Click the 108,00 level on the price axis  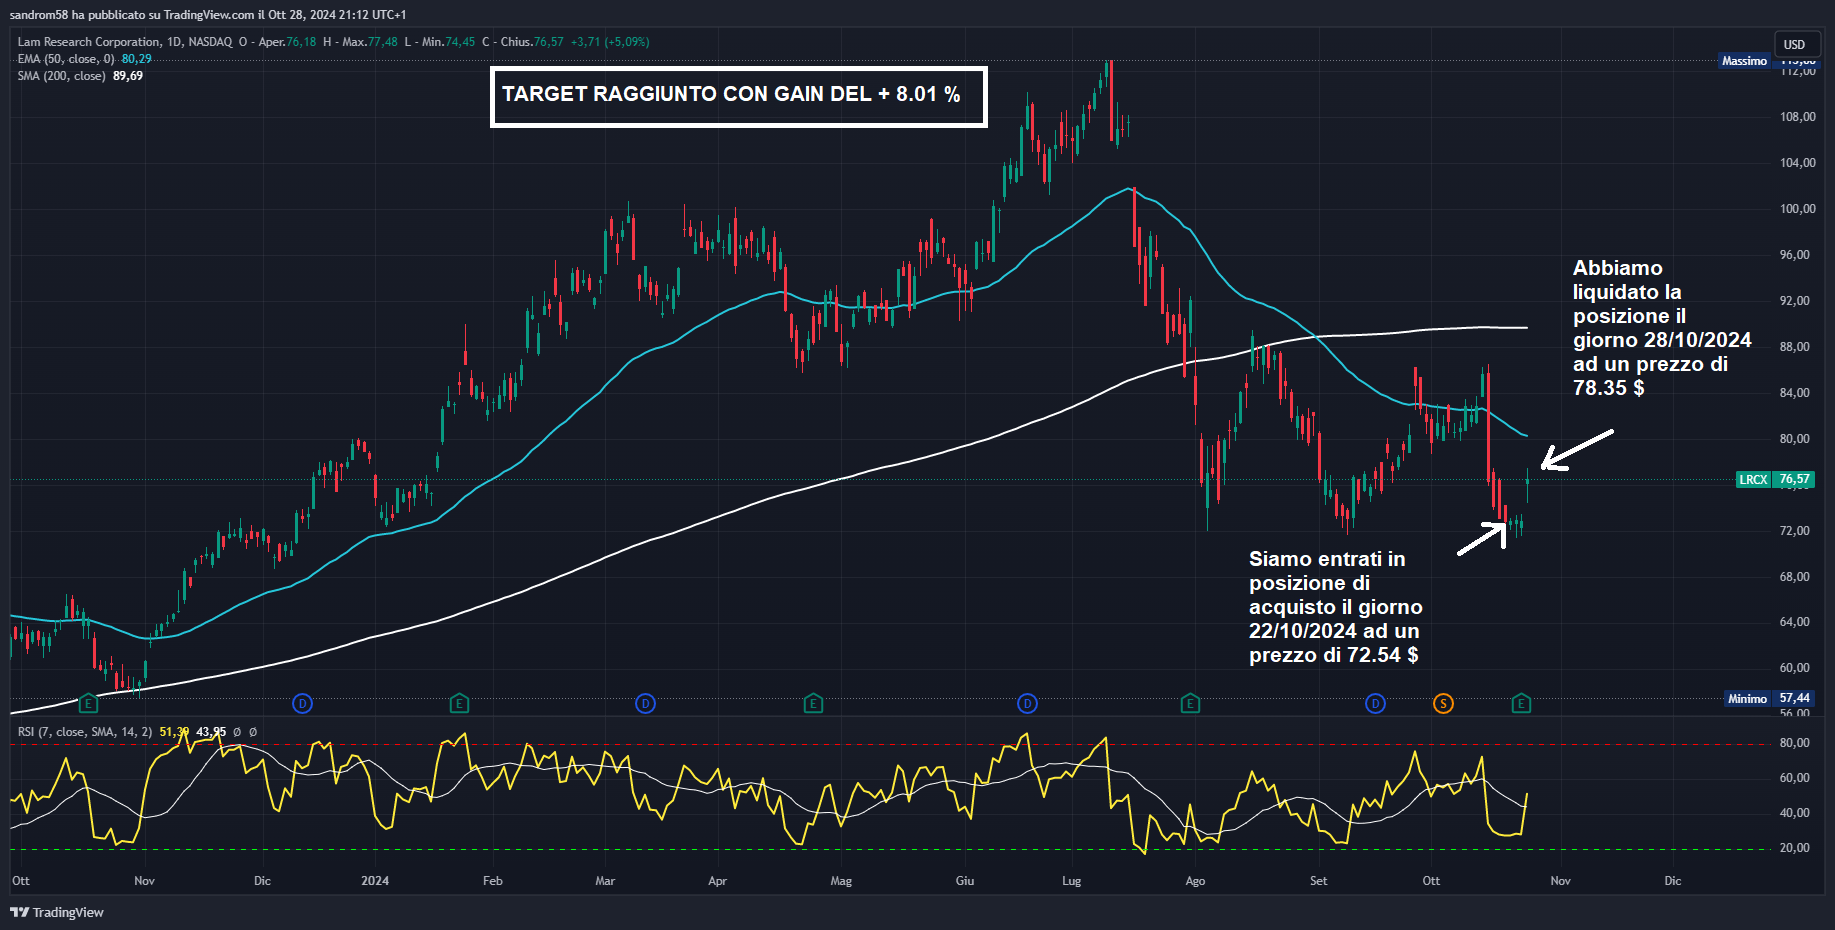tap(1797, 117)
